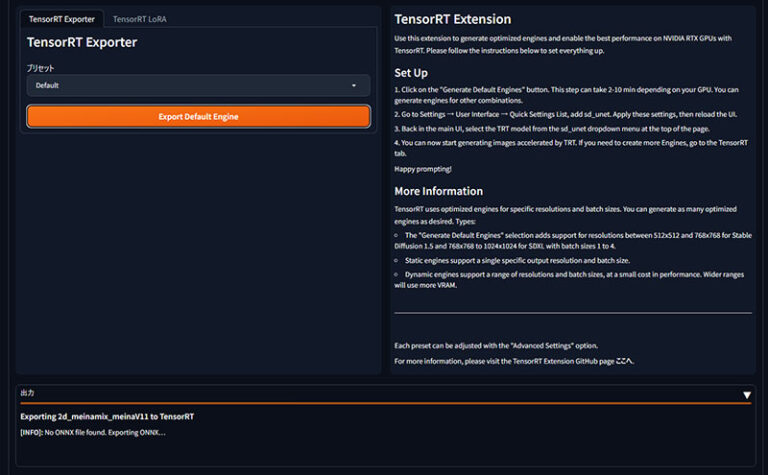Image resolution: width=768 pixels, height=475 pixels.
Task: Click the プリセット field label
Action: point(40,68)
